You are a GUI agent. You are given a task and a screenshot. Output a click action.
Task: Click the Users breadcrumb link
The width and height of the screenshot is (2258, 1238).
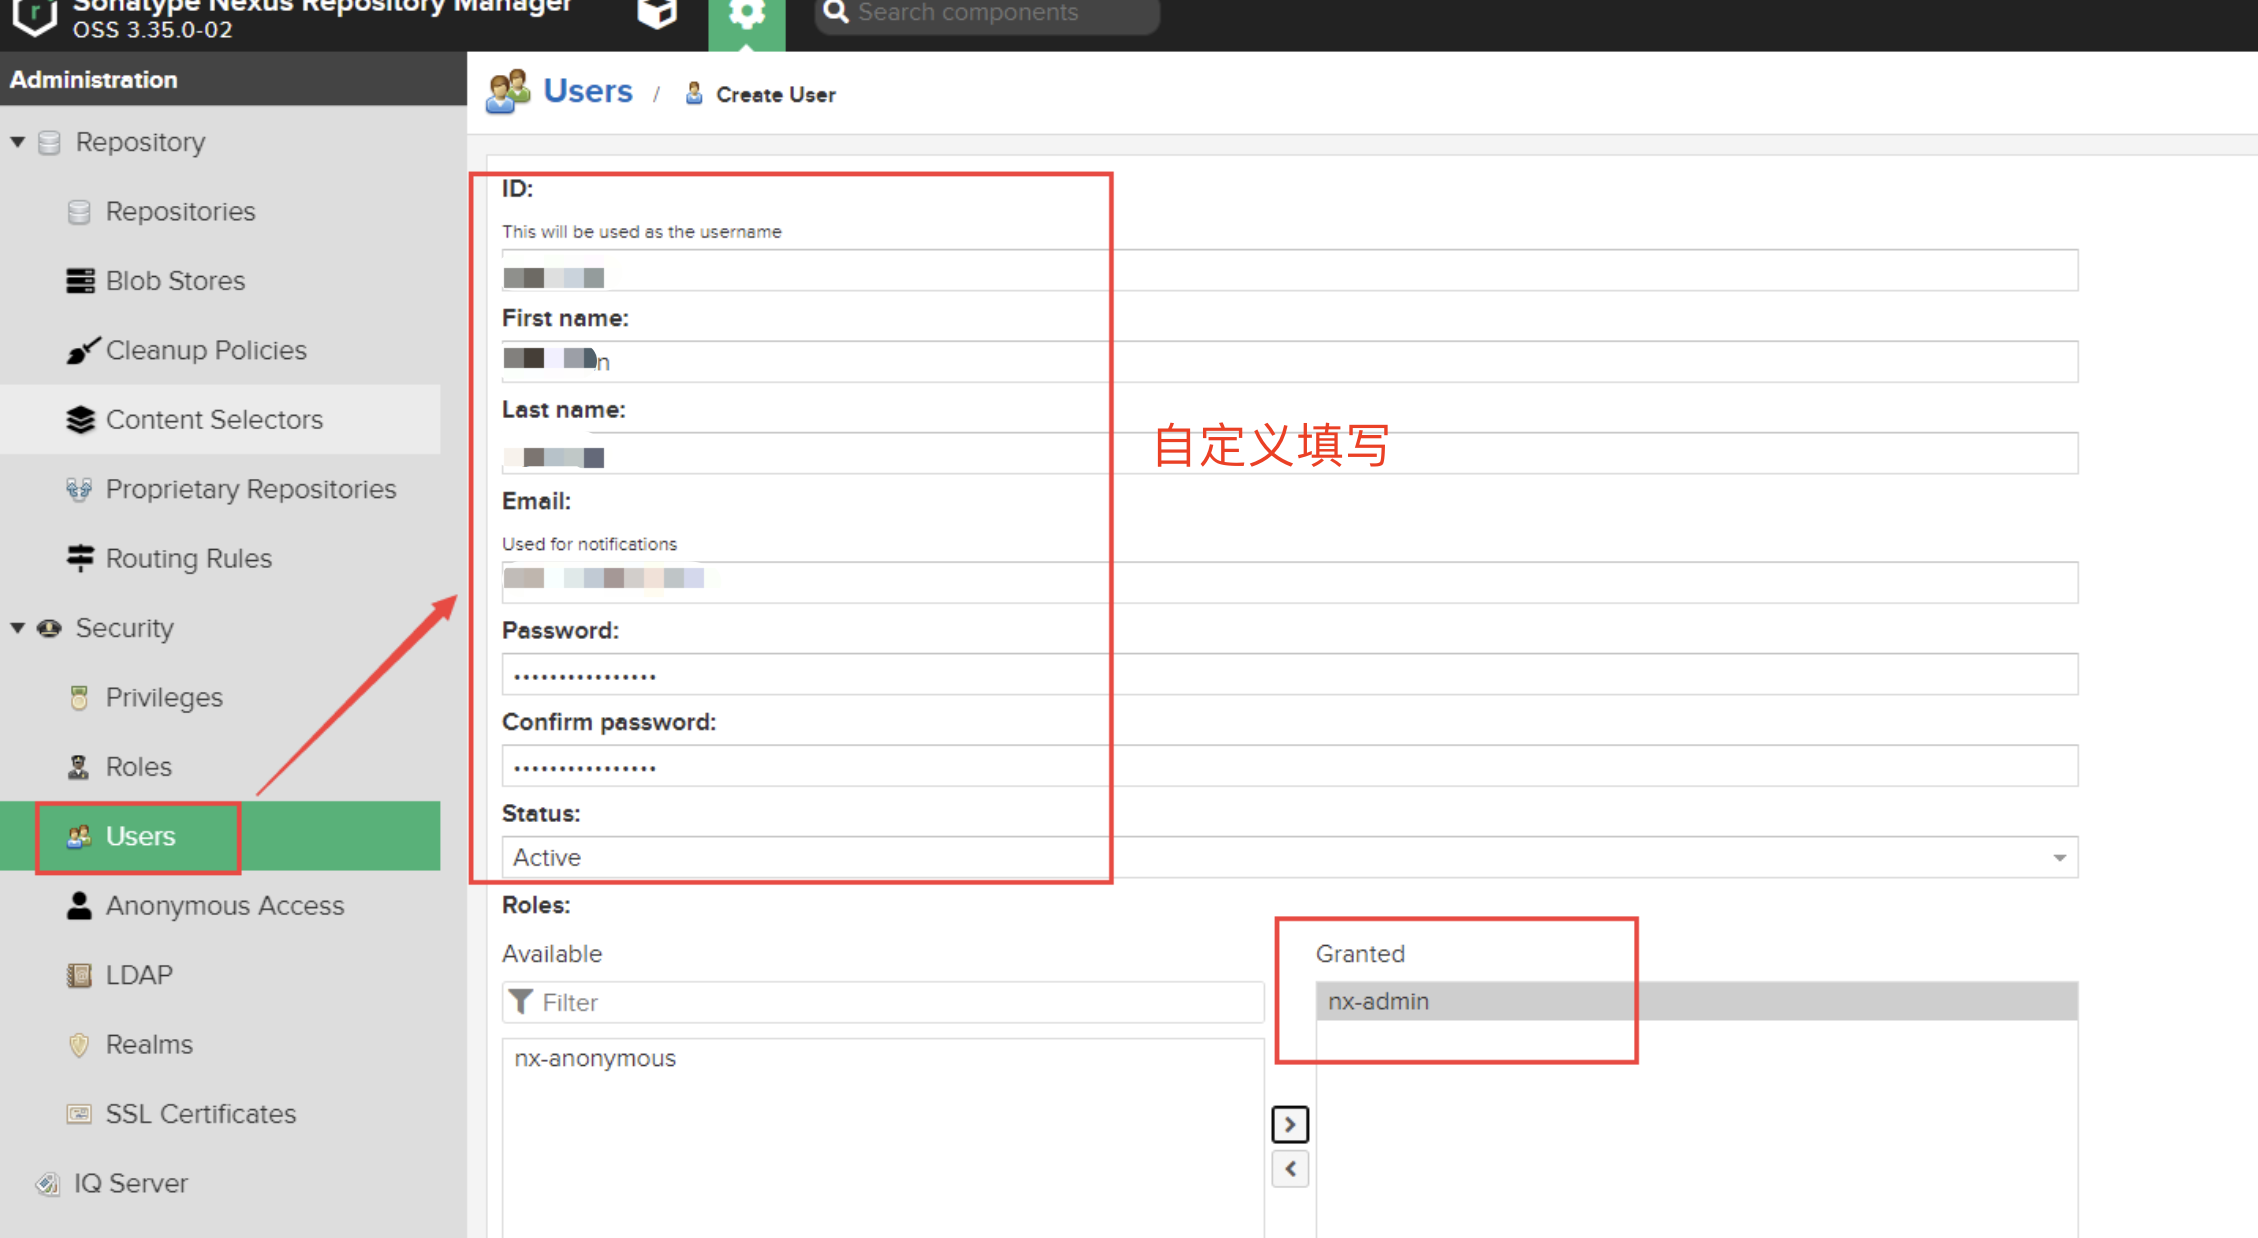(587, 91)
